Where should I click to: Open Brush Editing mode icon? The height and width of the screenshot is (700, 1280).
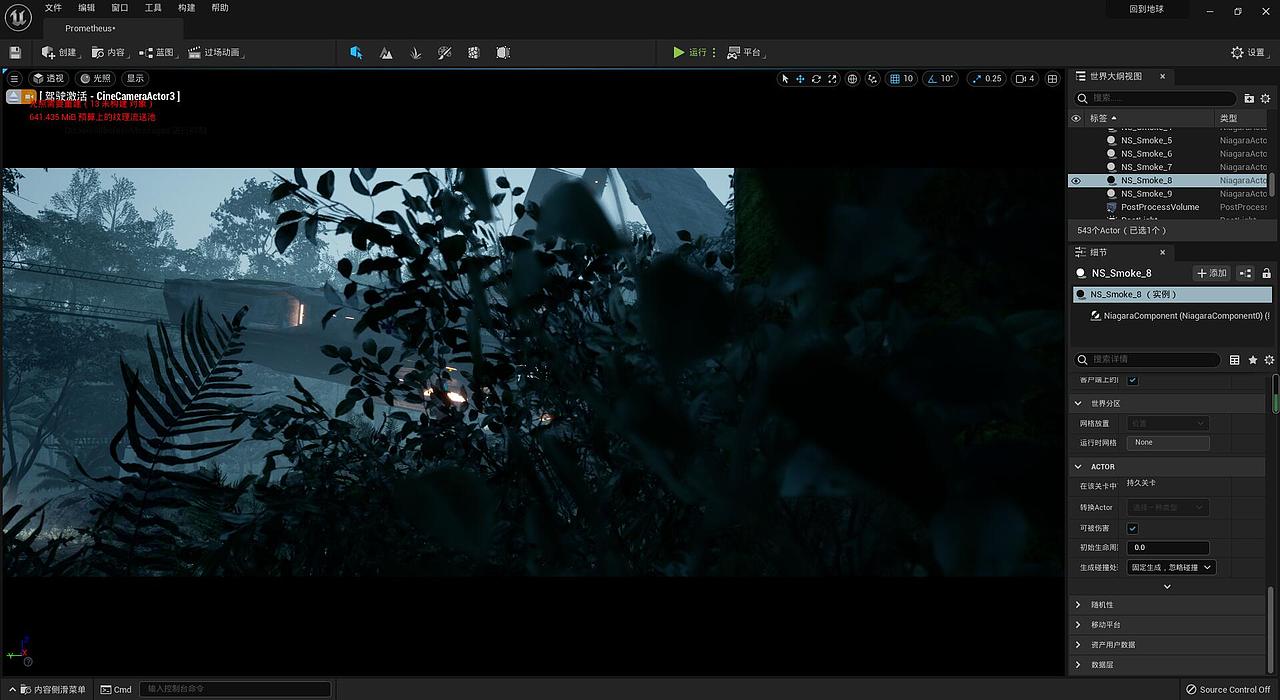pyautogui.click(x=503, y=53)
